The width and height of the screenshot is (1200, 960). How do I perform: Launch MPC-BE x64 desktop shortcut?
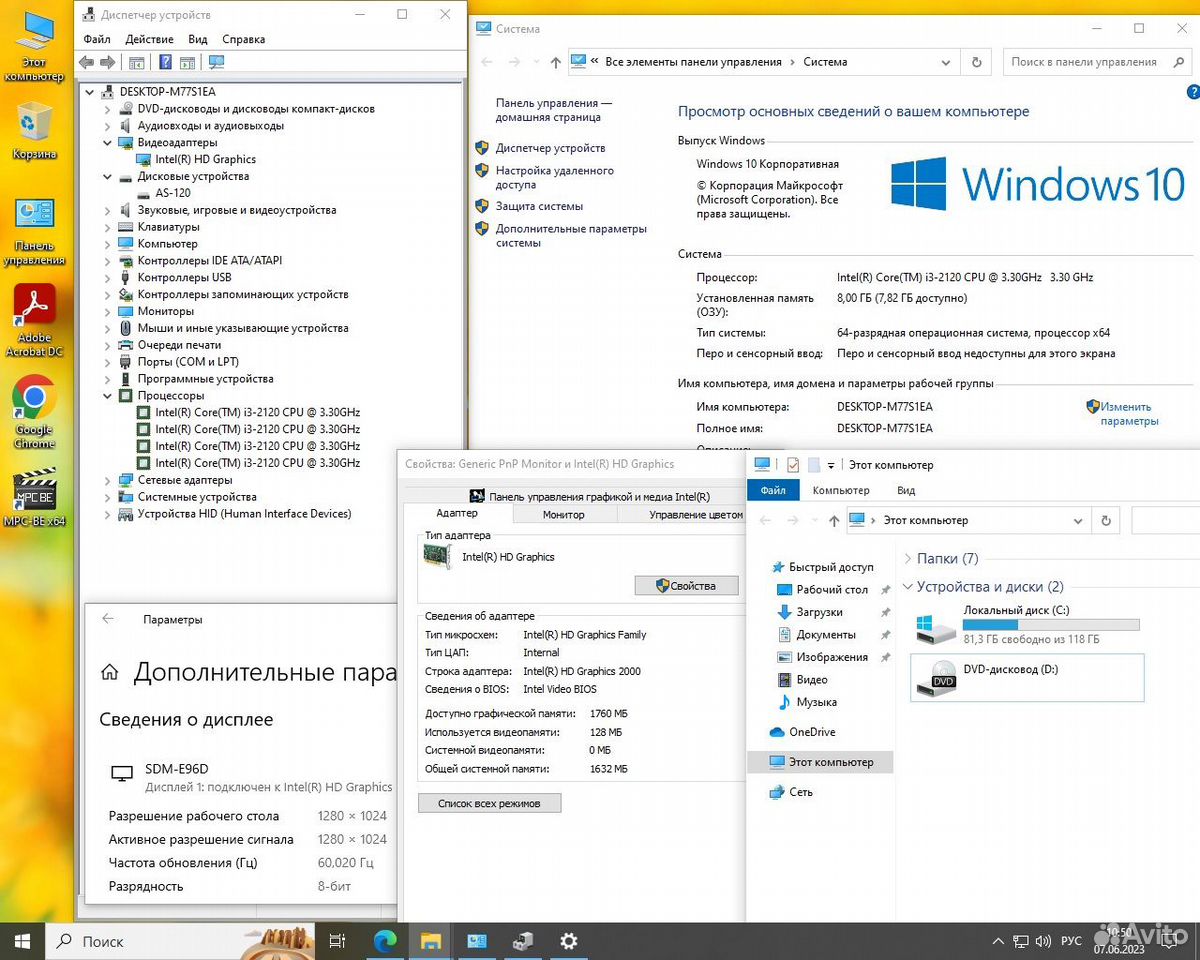tap(34, 495)
